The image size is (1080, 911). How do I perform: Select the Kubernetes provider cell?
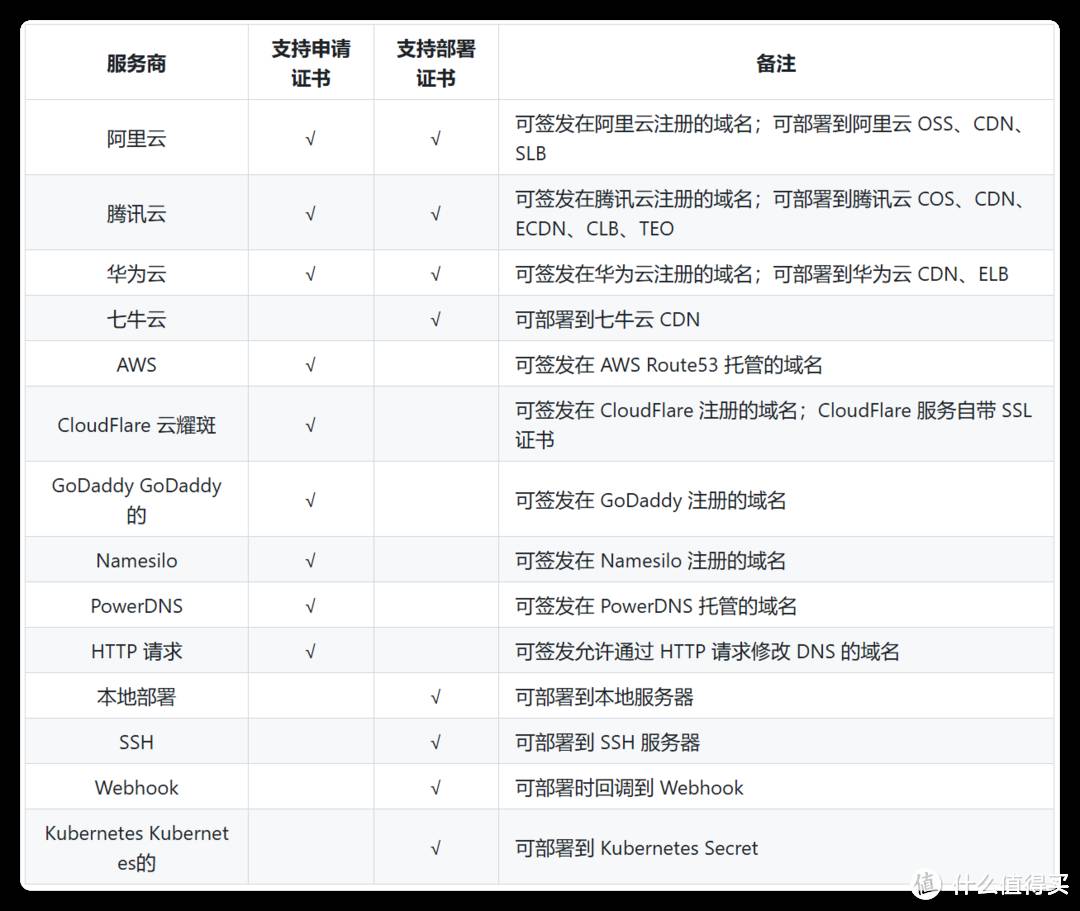[136, 848]
